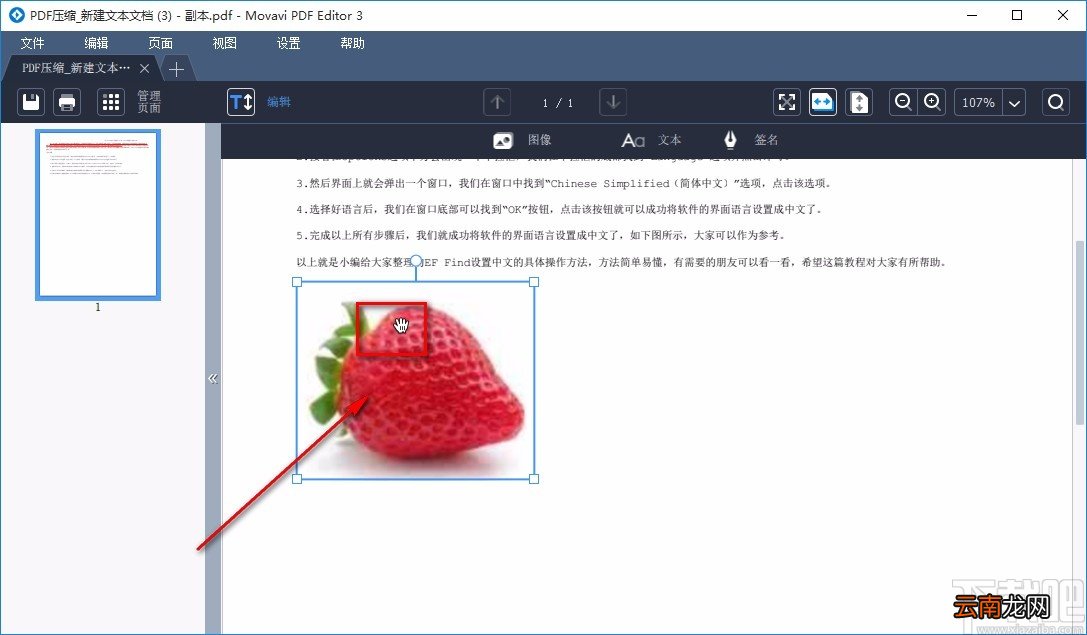Open the 文件 menu
The image size is (1087, 635).
(x=33, y=43)
